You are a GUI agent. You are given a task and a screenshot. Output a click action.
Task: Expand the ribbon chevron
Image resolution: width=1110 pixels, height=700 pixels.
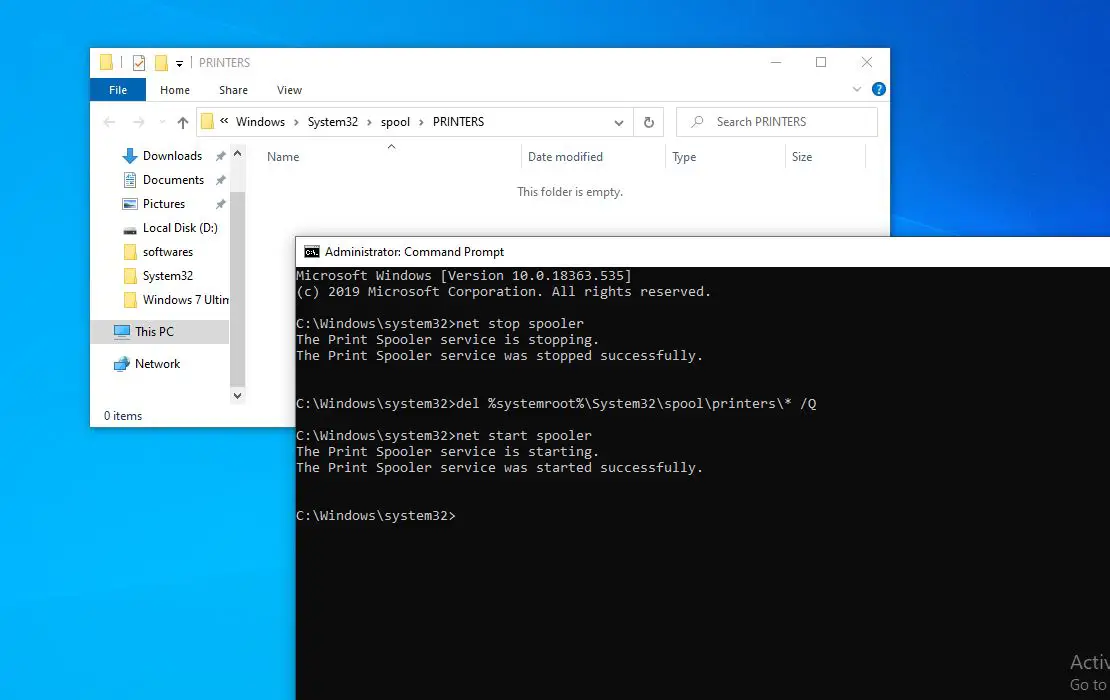pyautogui.click(x=857, y=89)
